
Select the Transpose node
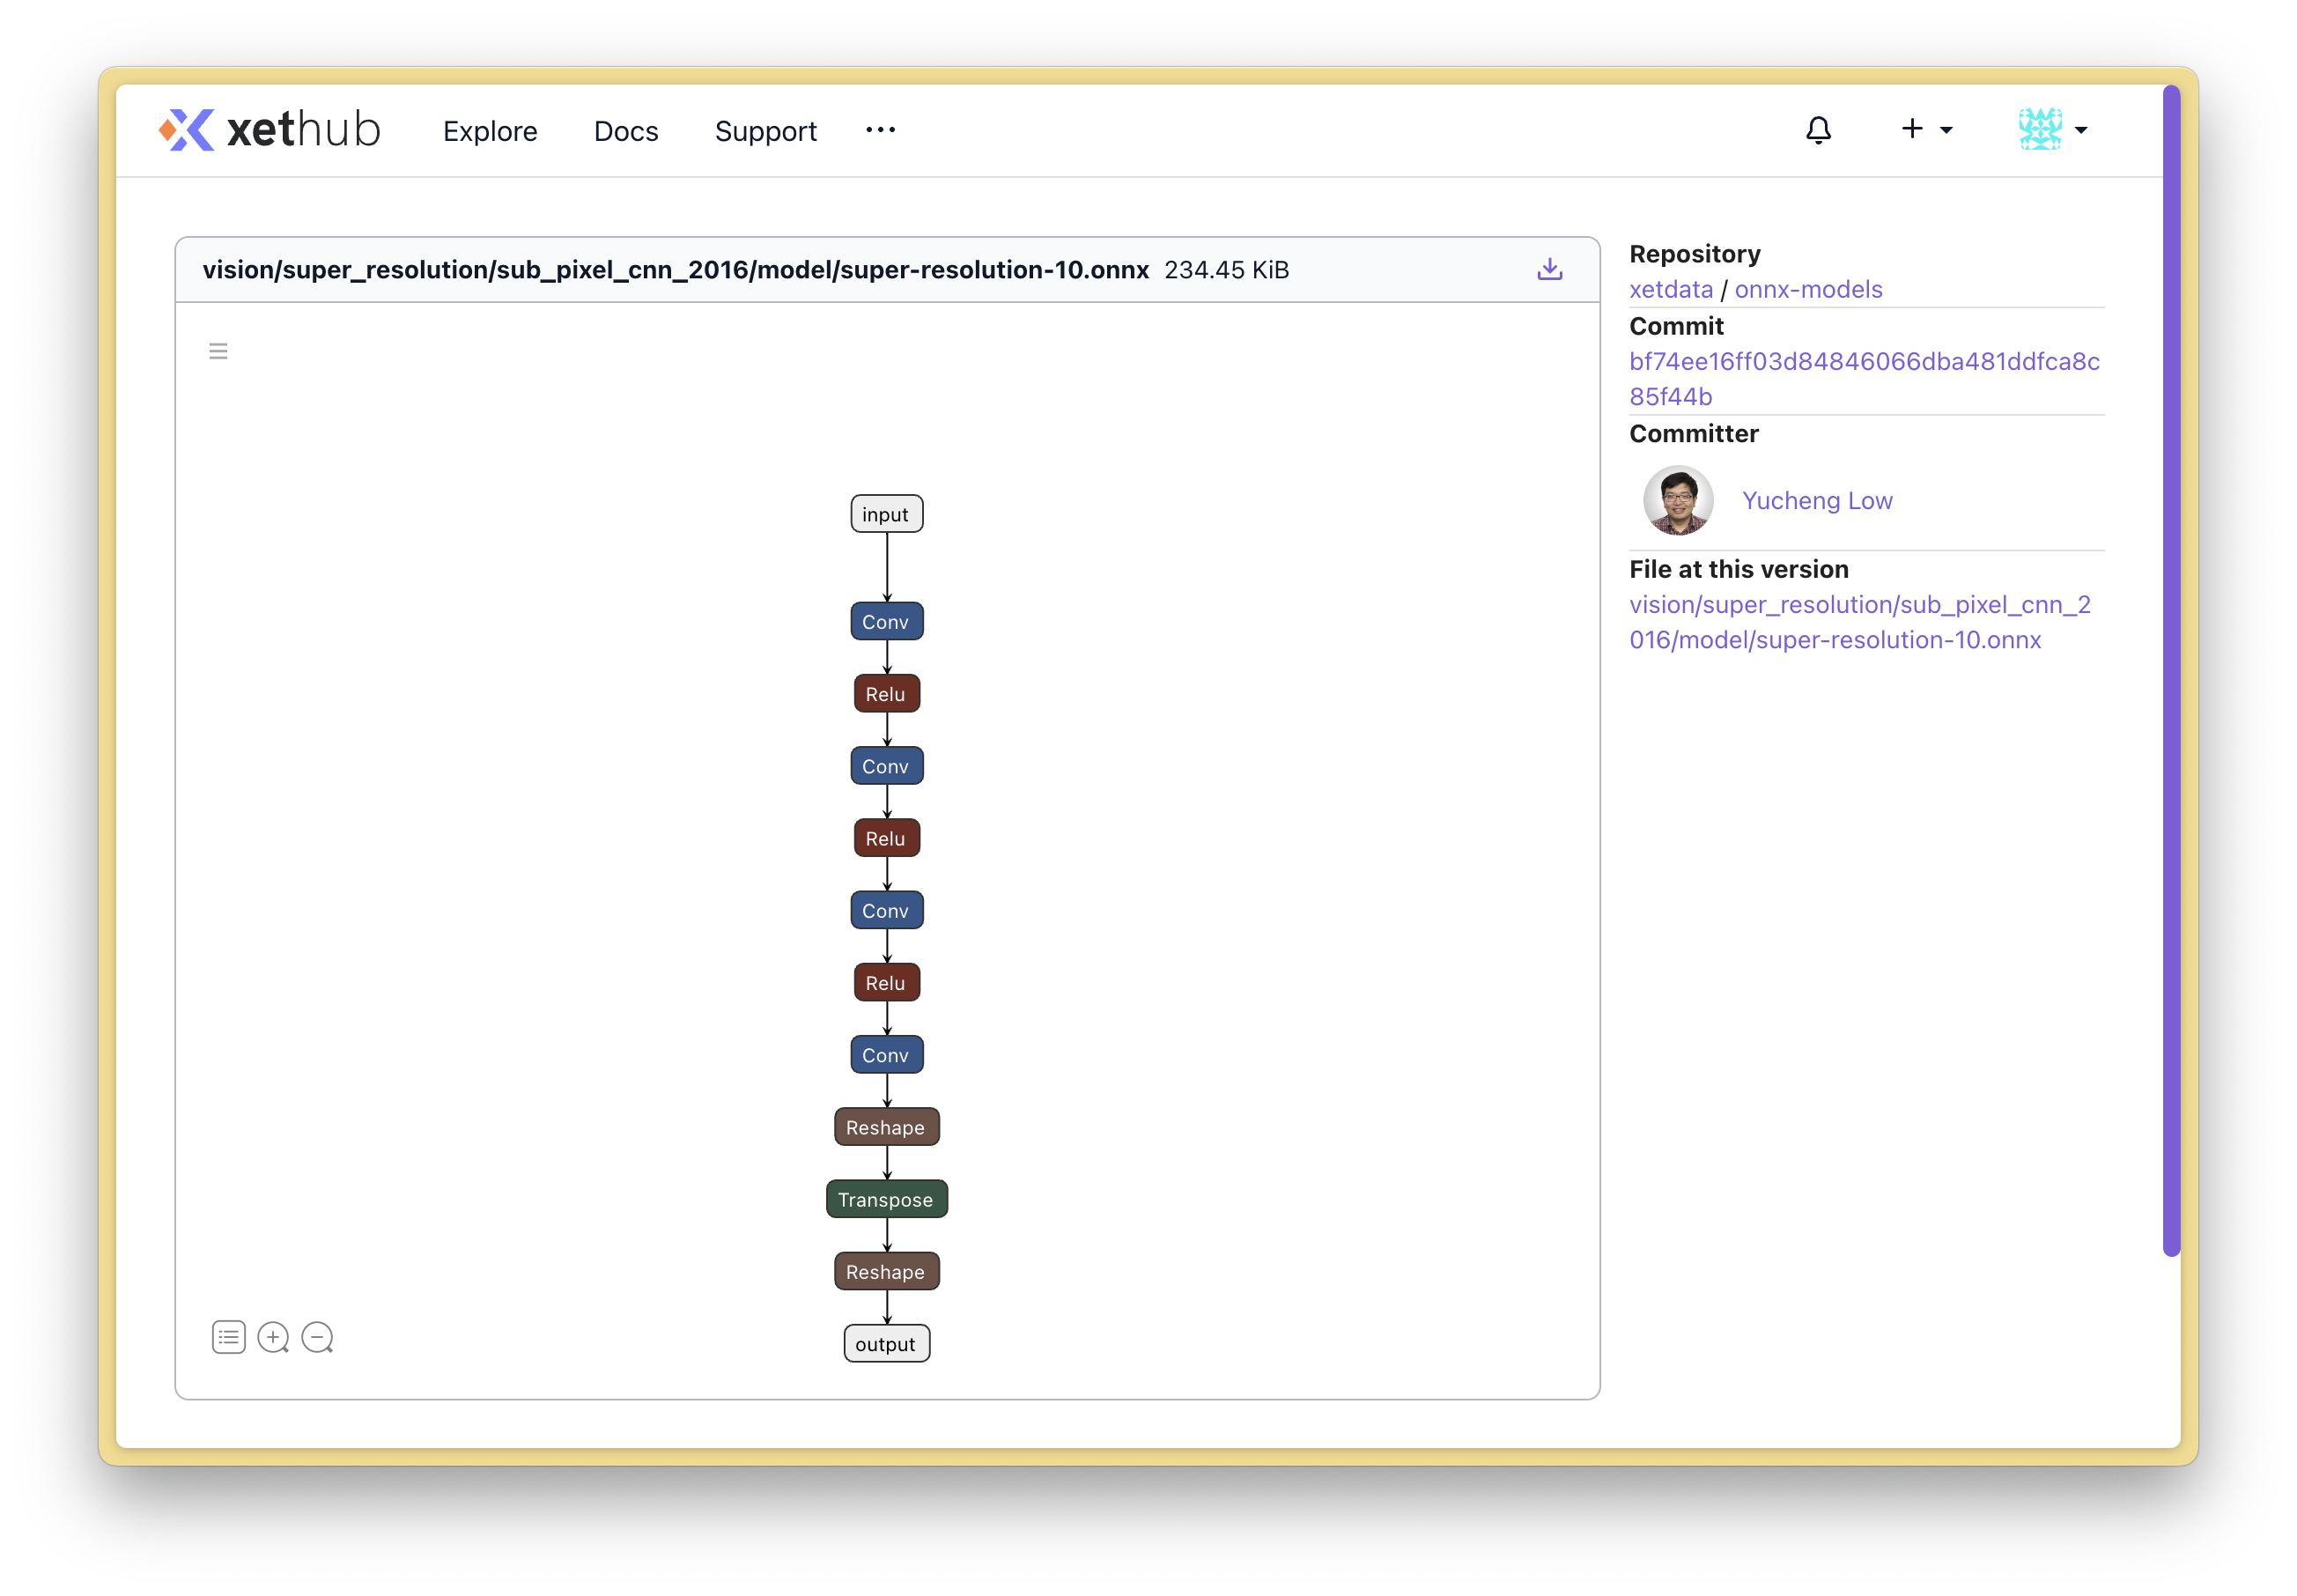(886, 1199)
